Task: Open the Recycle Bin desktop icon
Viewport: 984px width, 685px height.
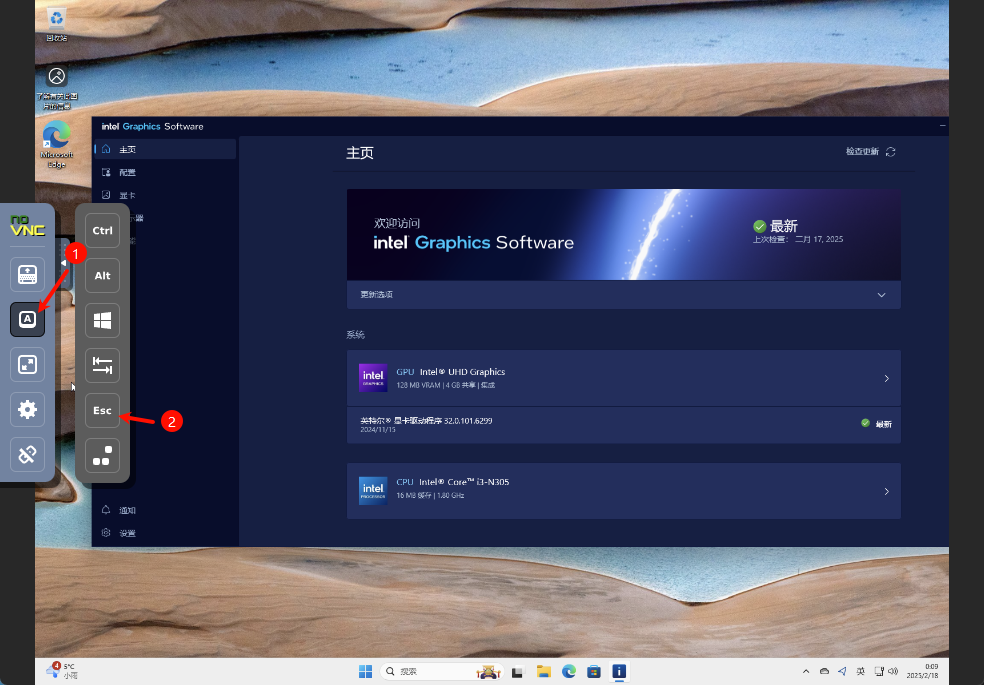Action: pyautogui.click(x=56, y=25)
